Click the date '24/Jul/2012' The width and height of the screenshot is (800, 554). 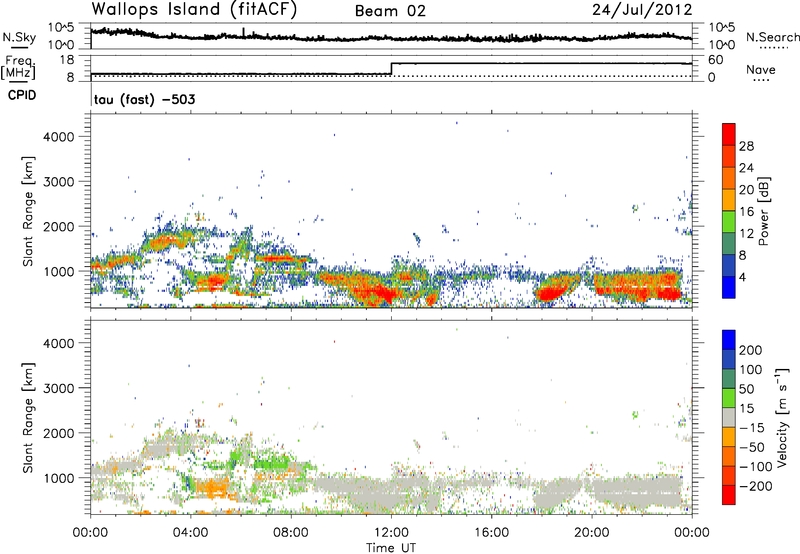pyautogui.click(x=642, y=10)
